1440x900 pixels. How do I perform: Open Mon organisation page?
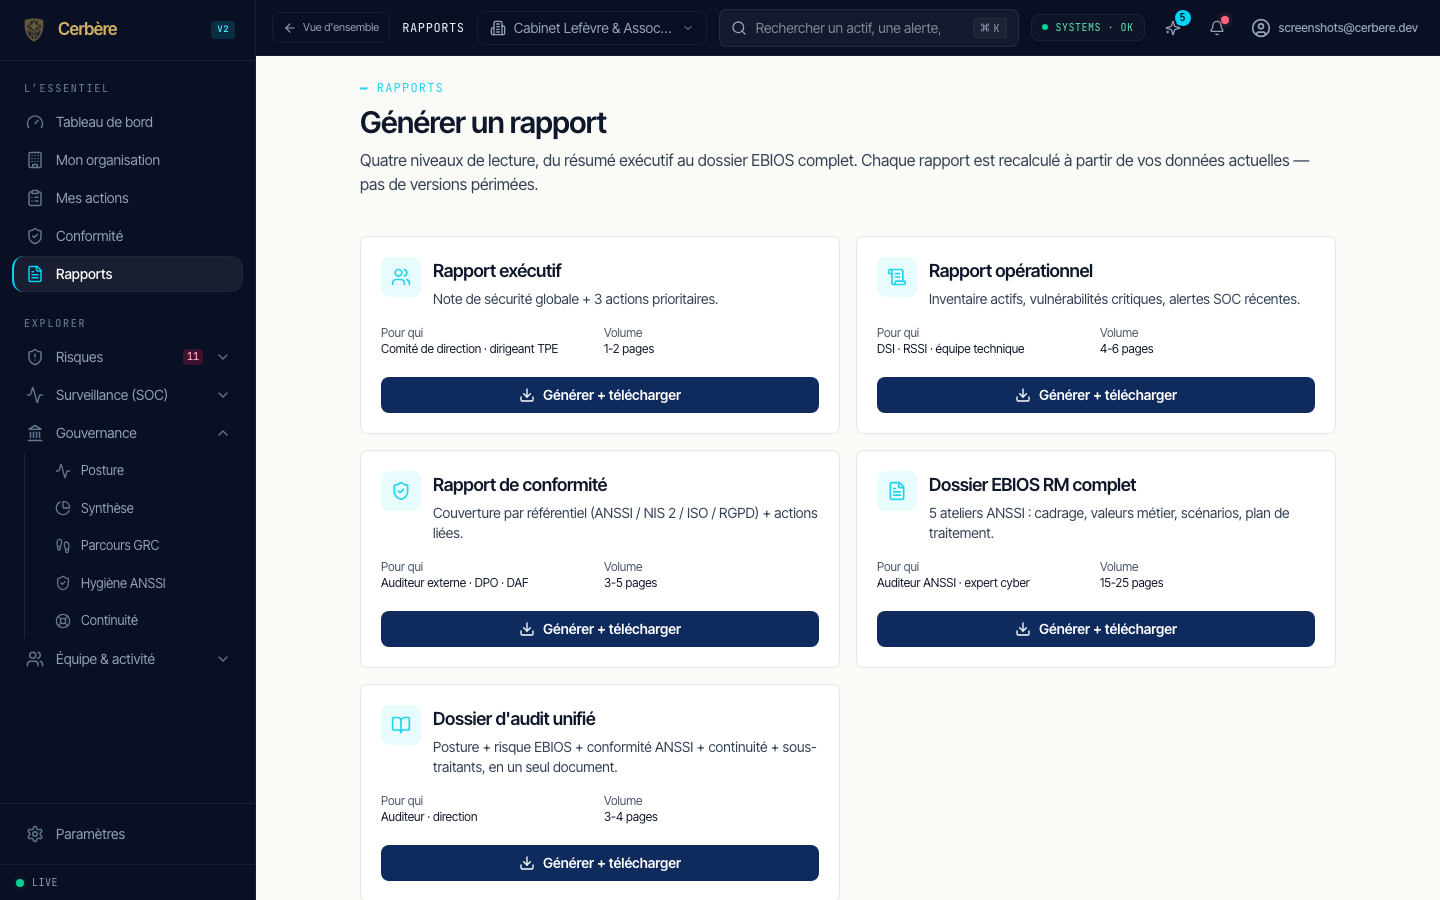click(x=127, y=160)
